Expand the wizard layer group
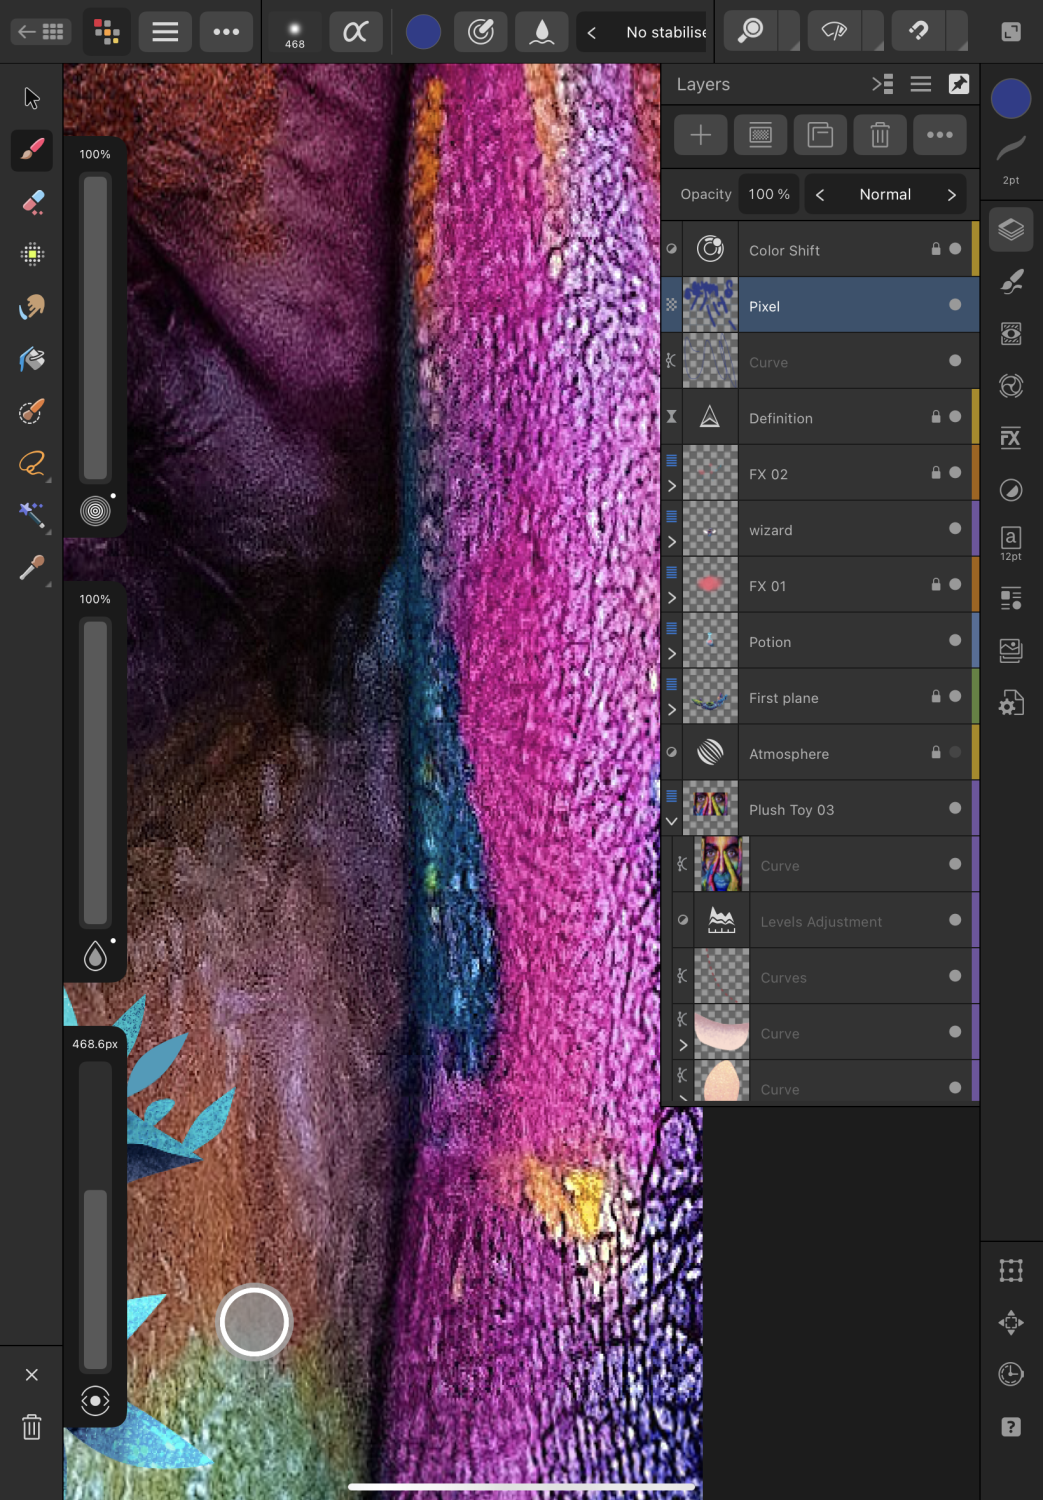 coord(672,542)
